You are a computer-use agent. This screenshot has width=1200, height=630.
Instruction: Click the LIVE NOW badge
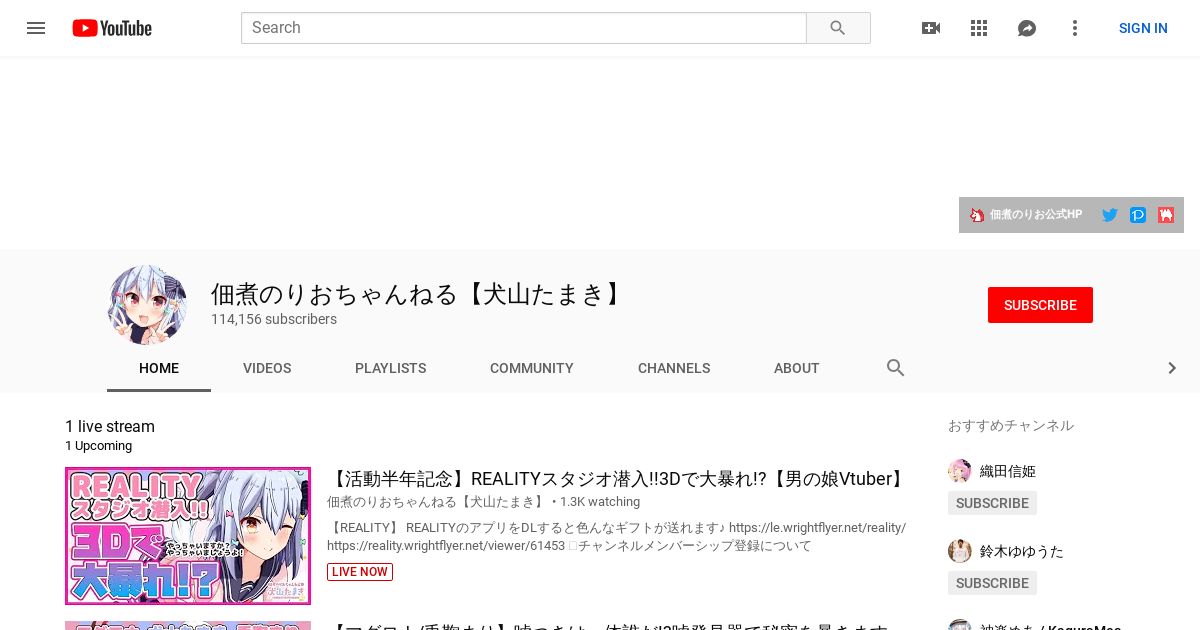[360, 572]
